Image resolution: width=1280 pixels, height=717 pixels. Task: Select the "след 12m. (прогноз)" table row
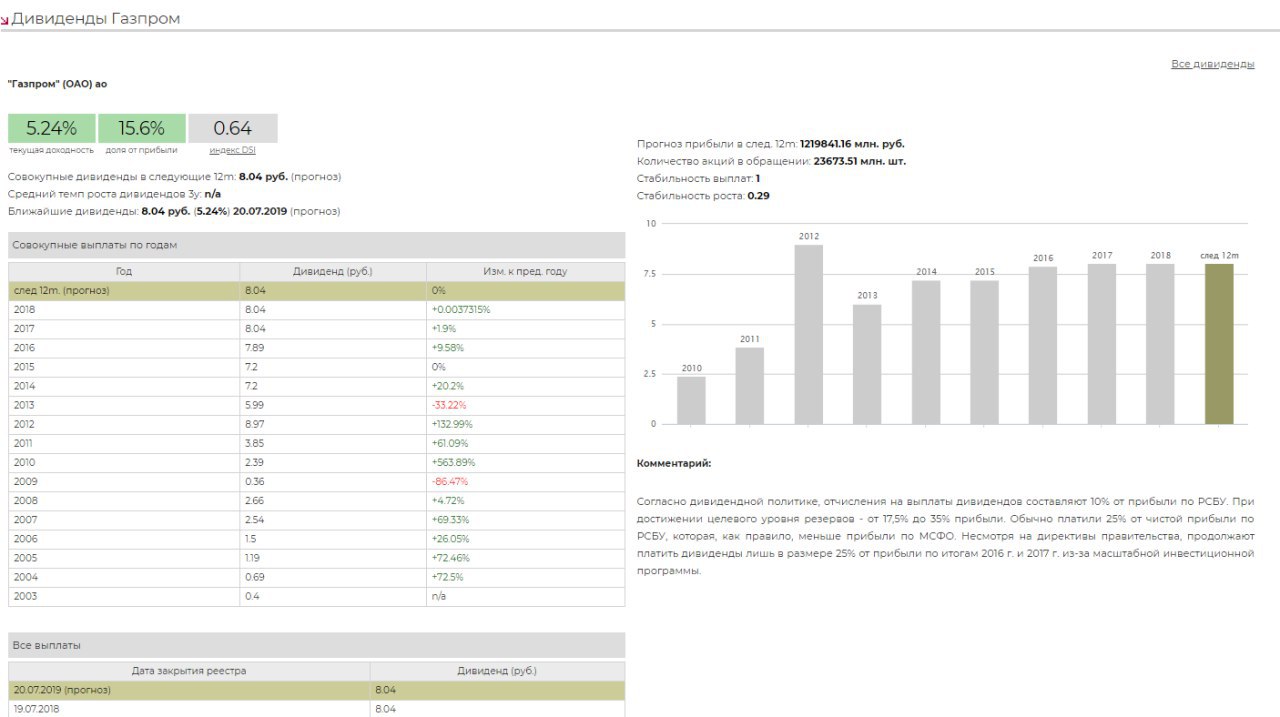(317, 290)
